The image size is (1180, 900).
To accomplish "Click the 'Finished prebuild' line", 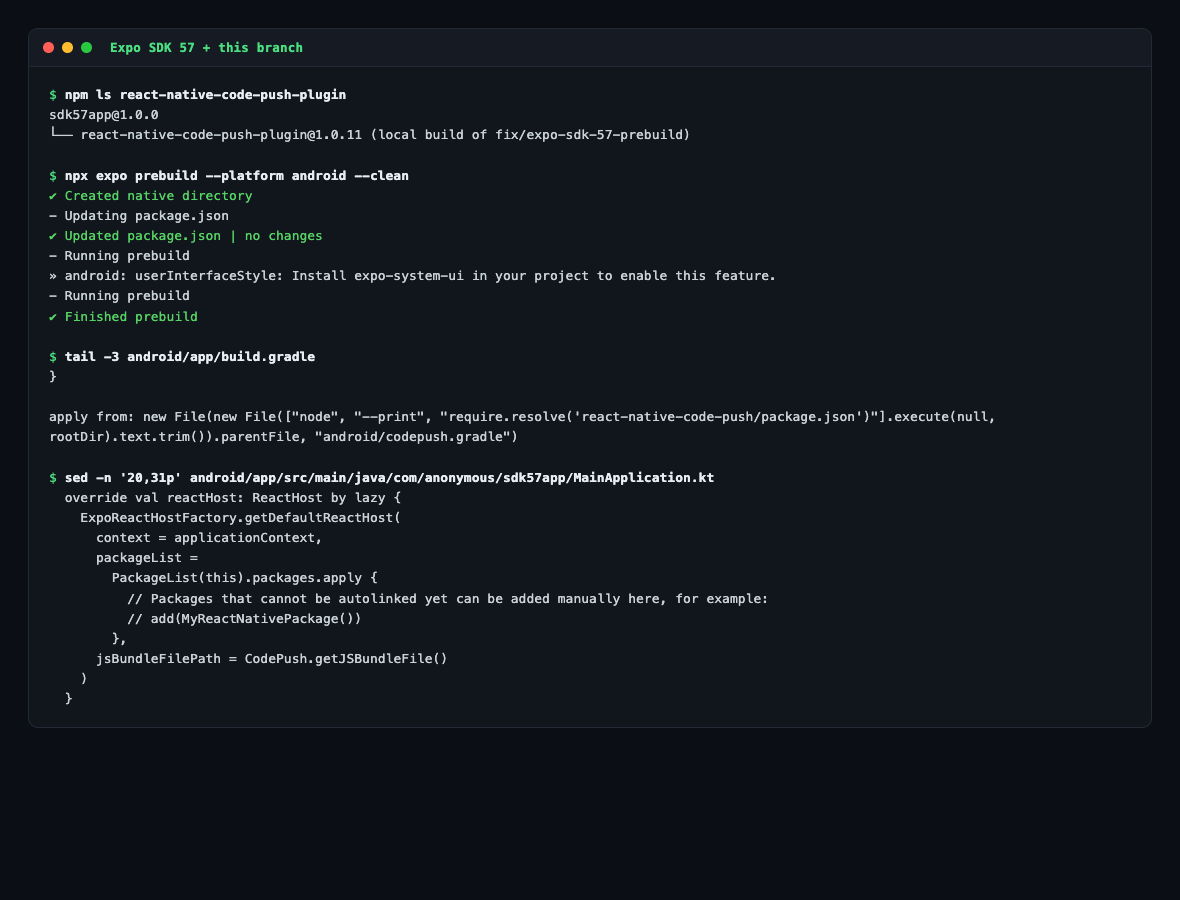I will [x=123, y=317].
